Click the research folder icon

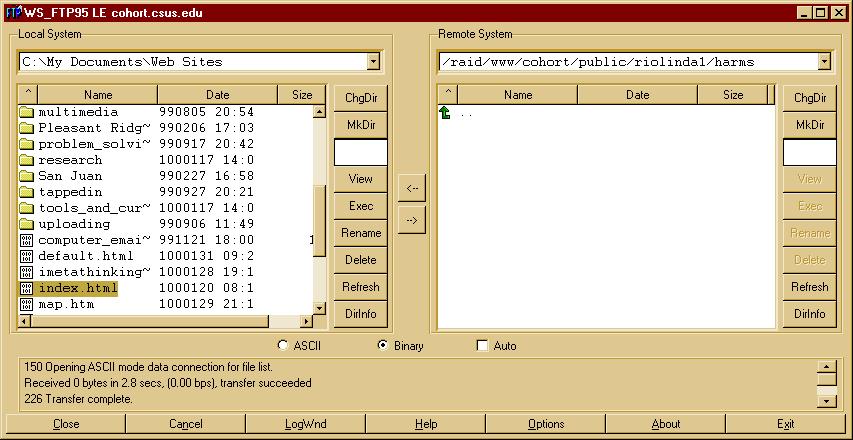26,160
